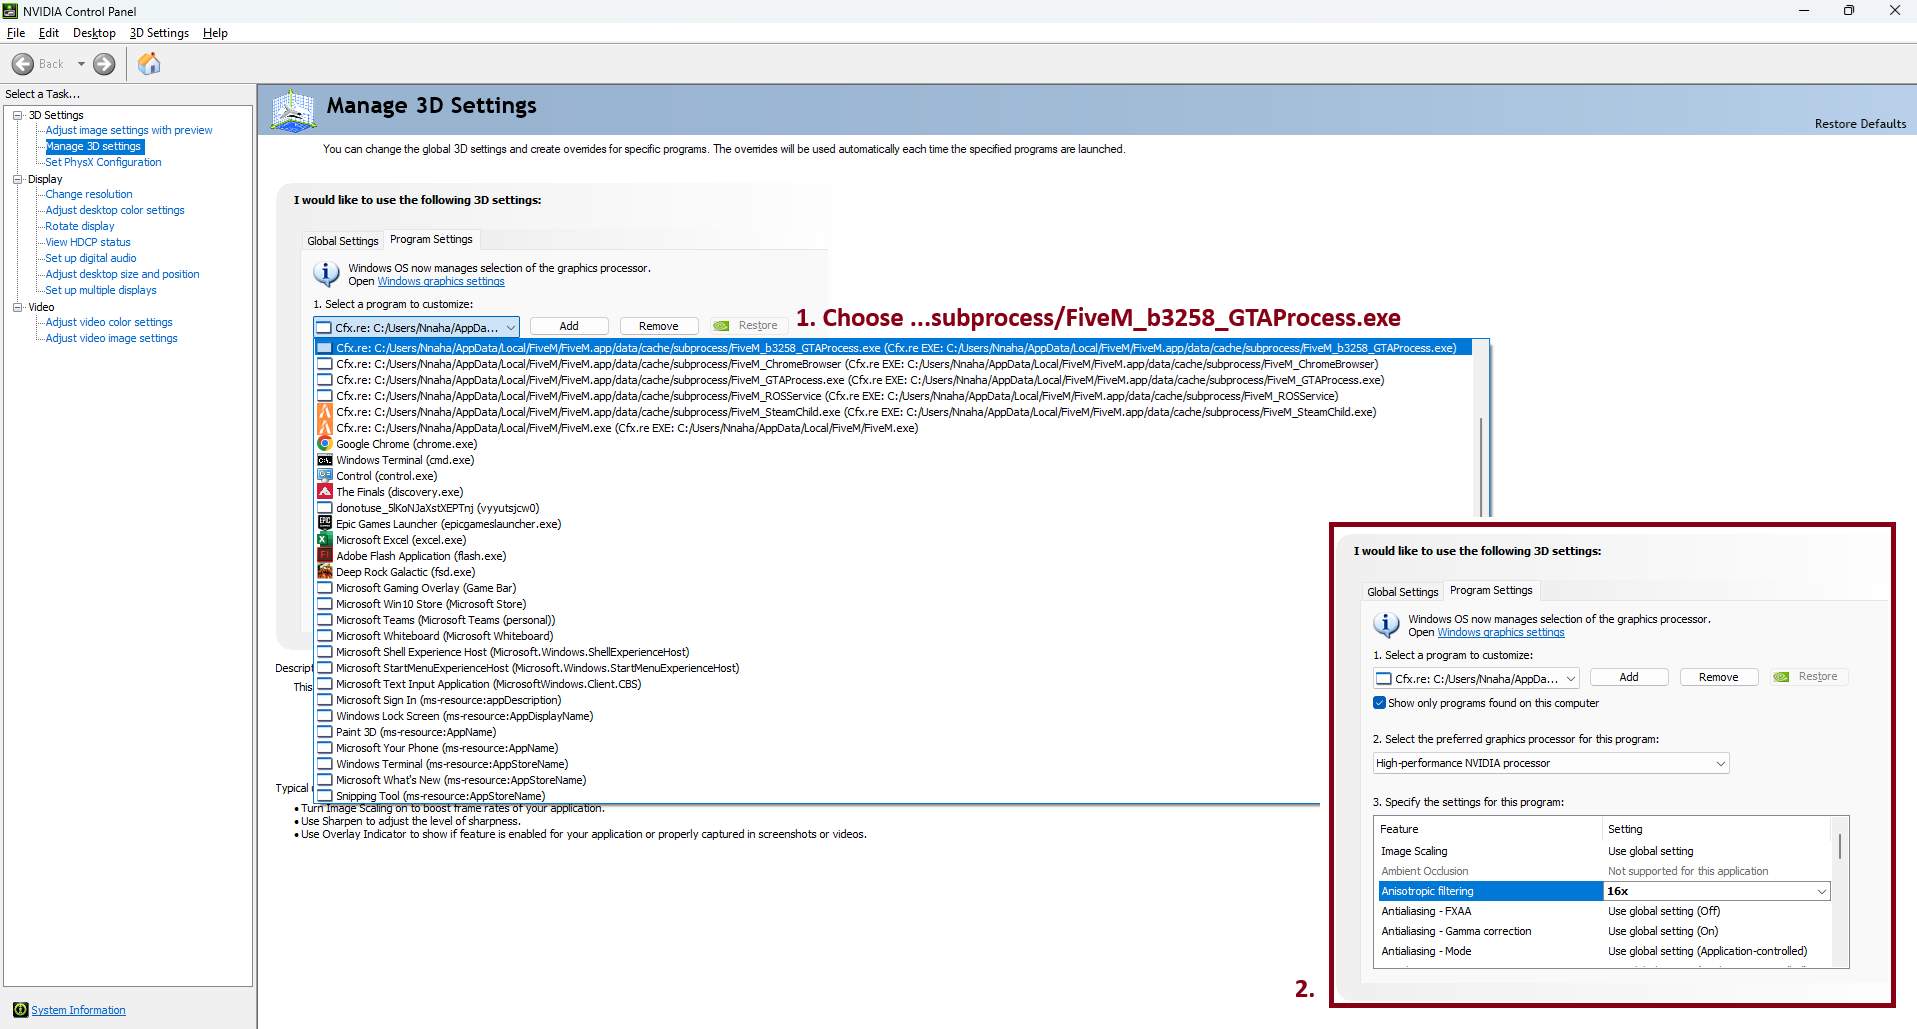
Task: Click the Epic Games Launcher icon
Action: pyautogui.click(x=325, y=523)
